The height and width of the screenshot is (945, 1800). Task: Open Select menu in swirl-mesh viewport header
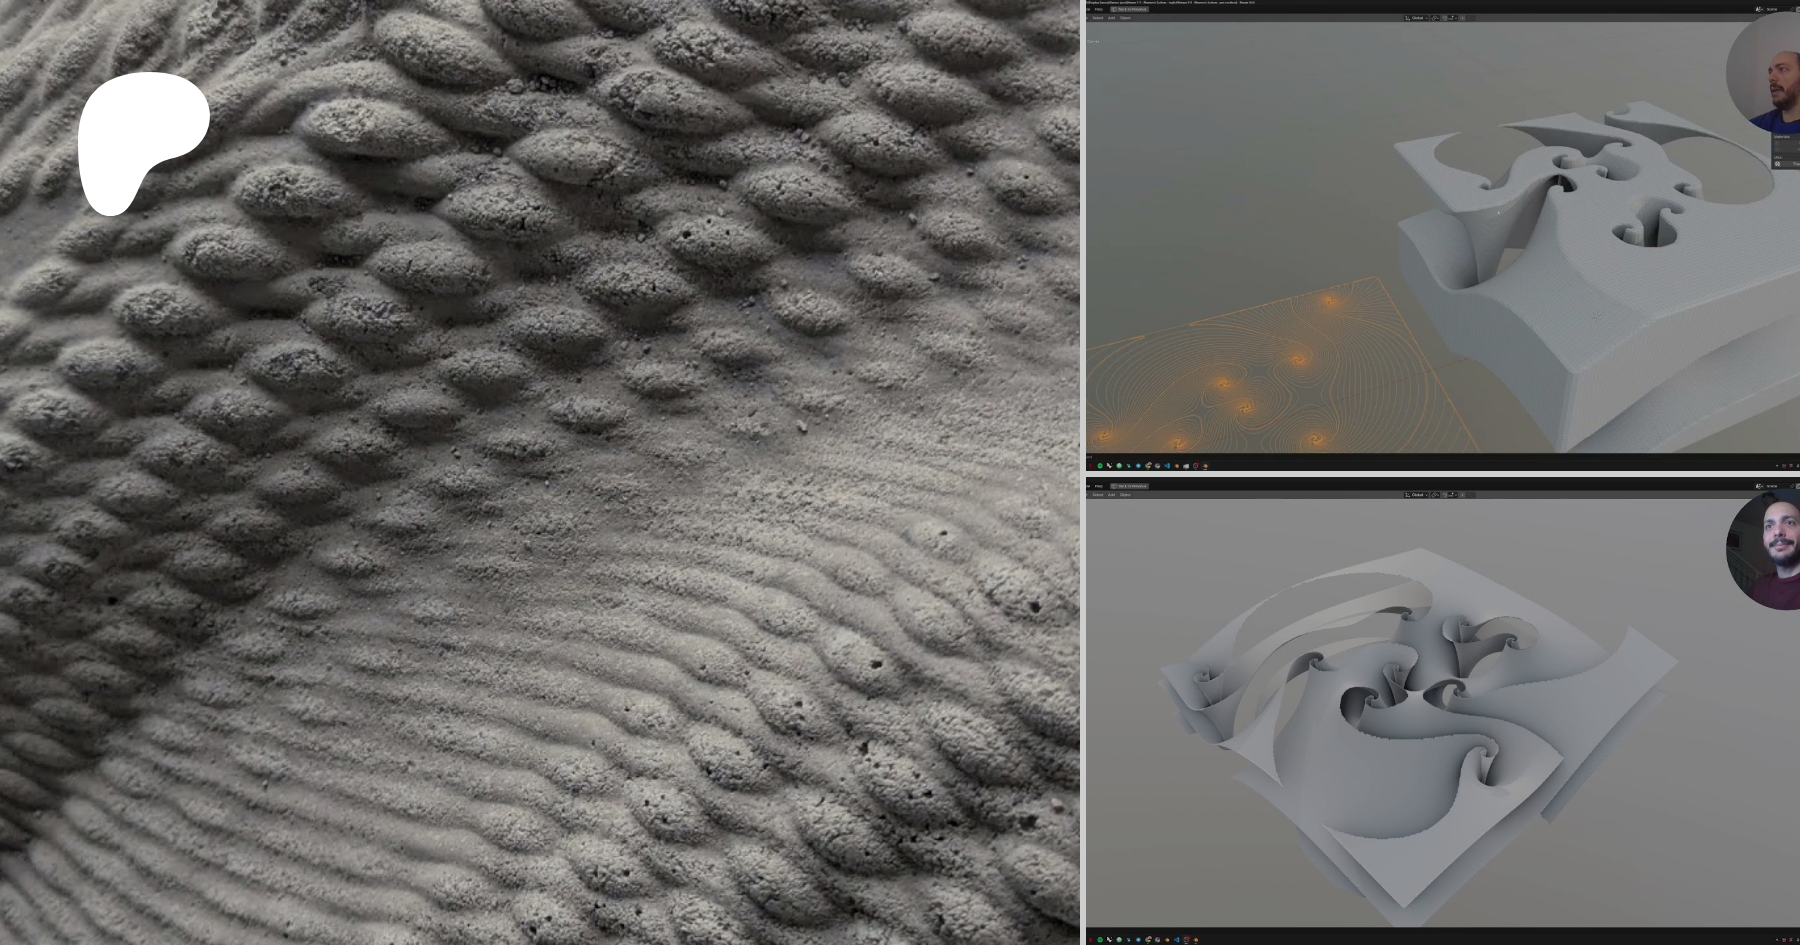point(1097,495)
